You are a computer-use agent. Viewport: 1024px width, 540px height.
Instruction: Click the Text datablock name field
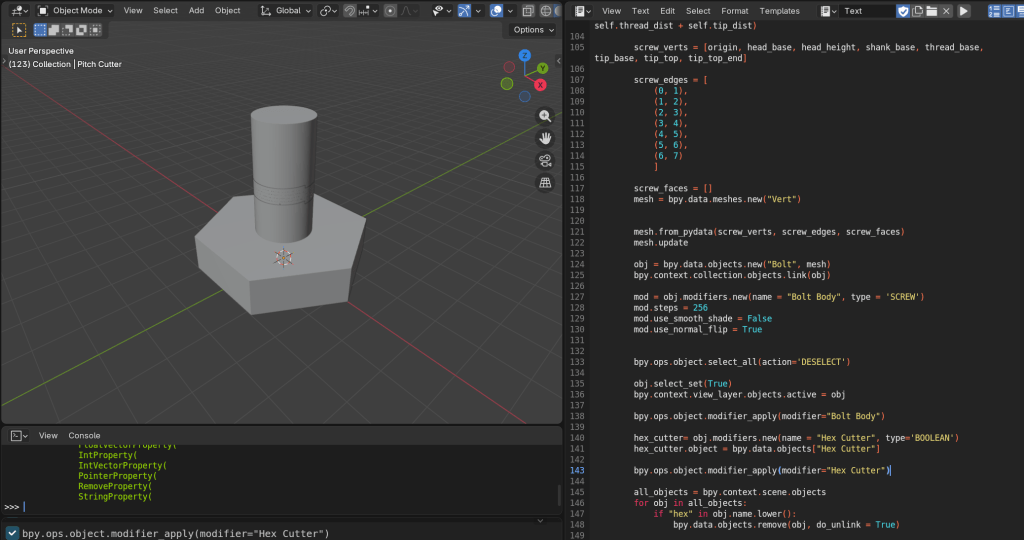tap(865, 11)
